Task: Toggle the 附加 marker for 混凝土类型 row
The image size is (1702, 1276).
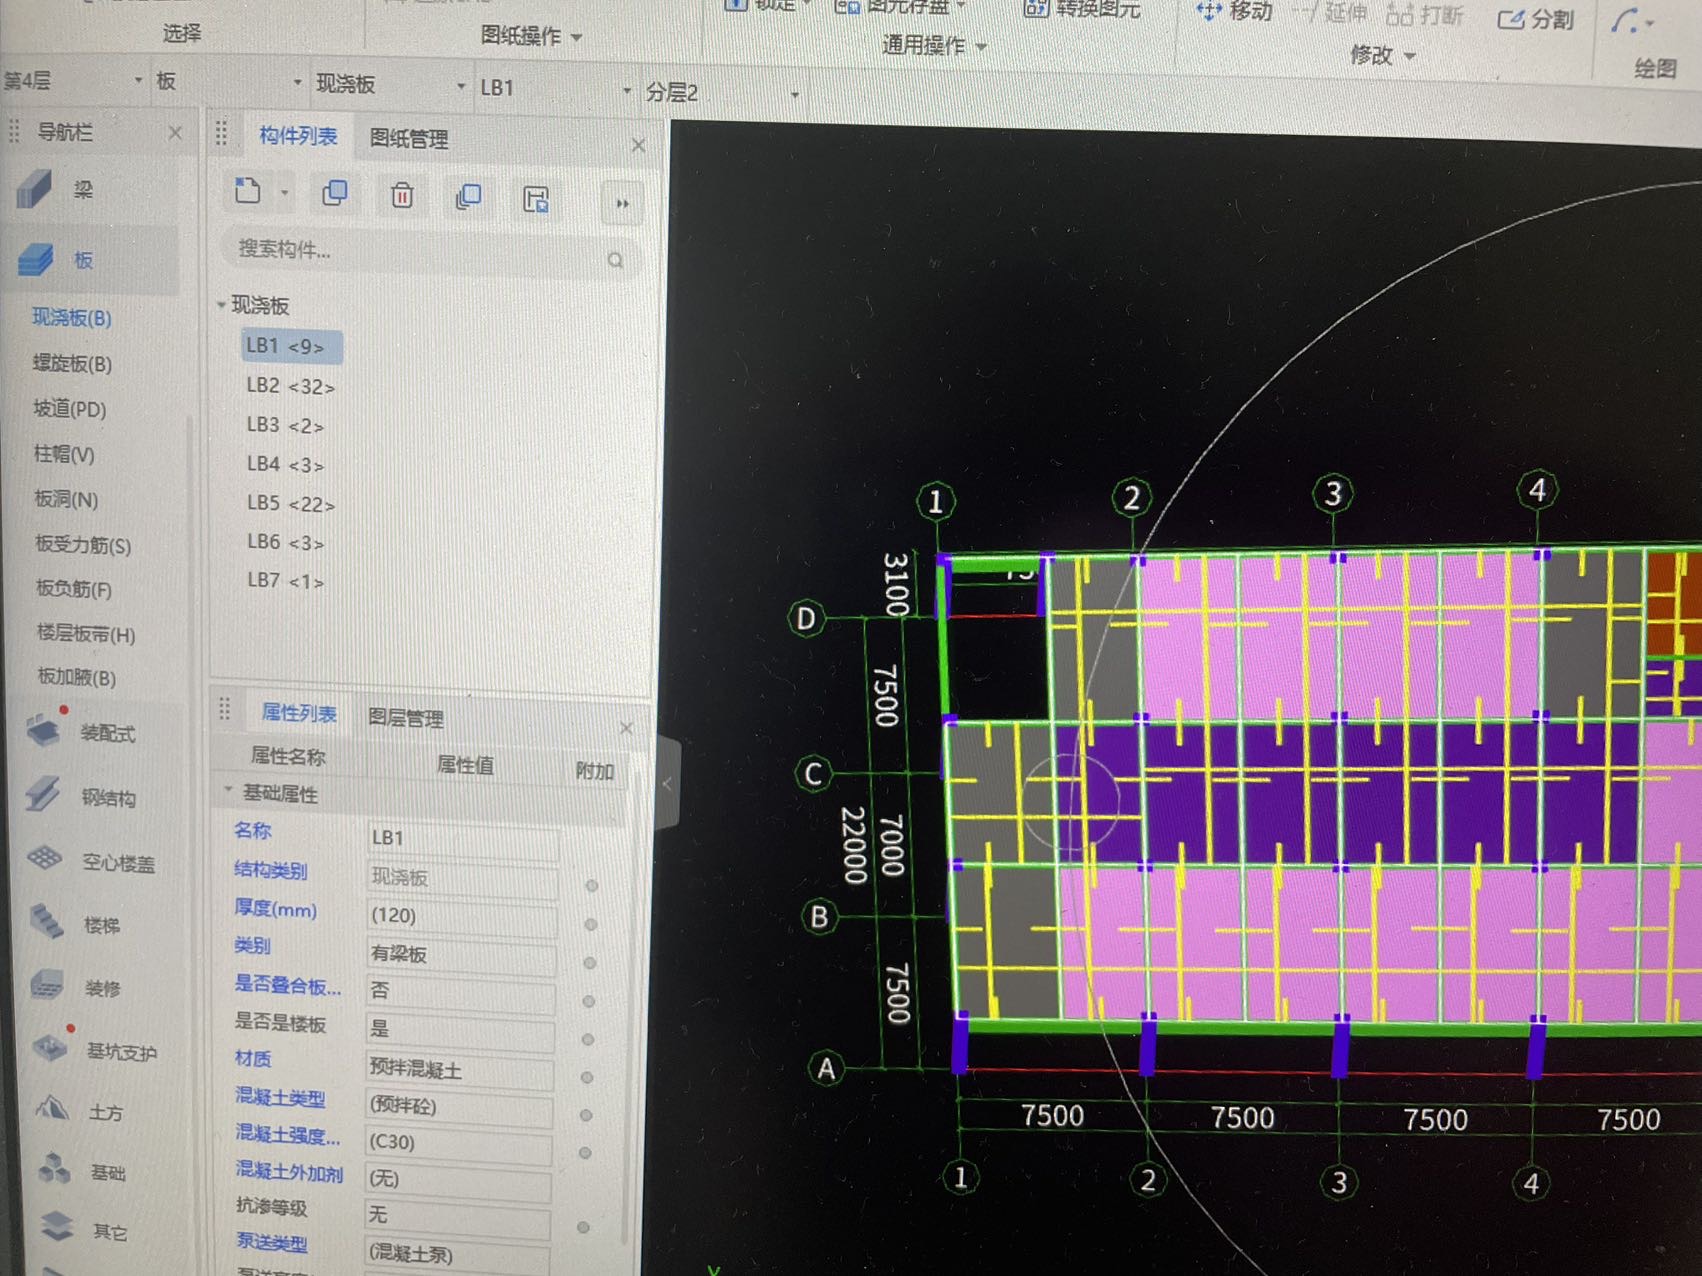Action: 586,1115
